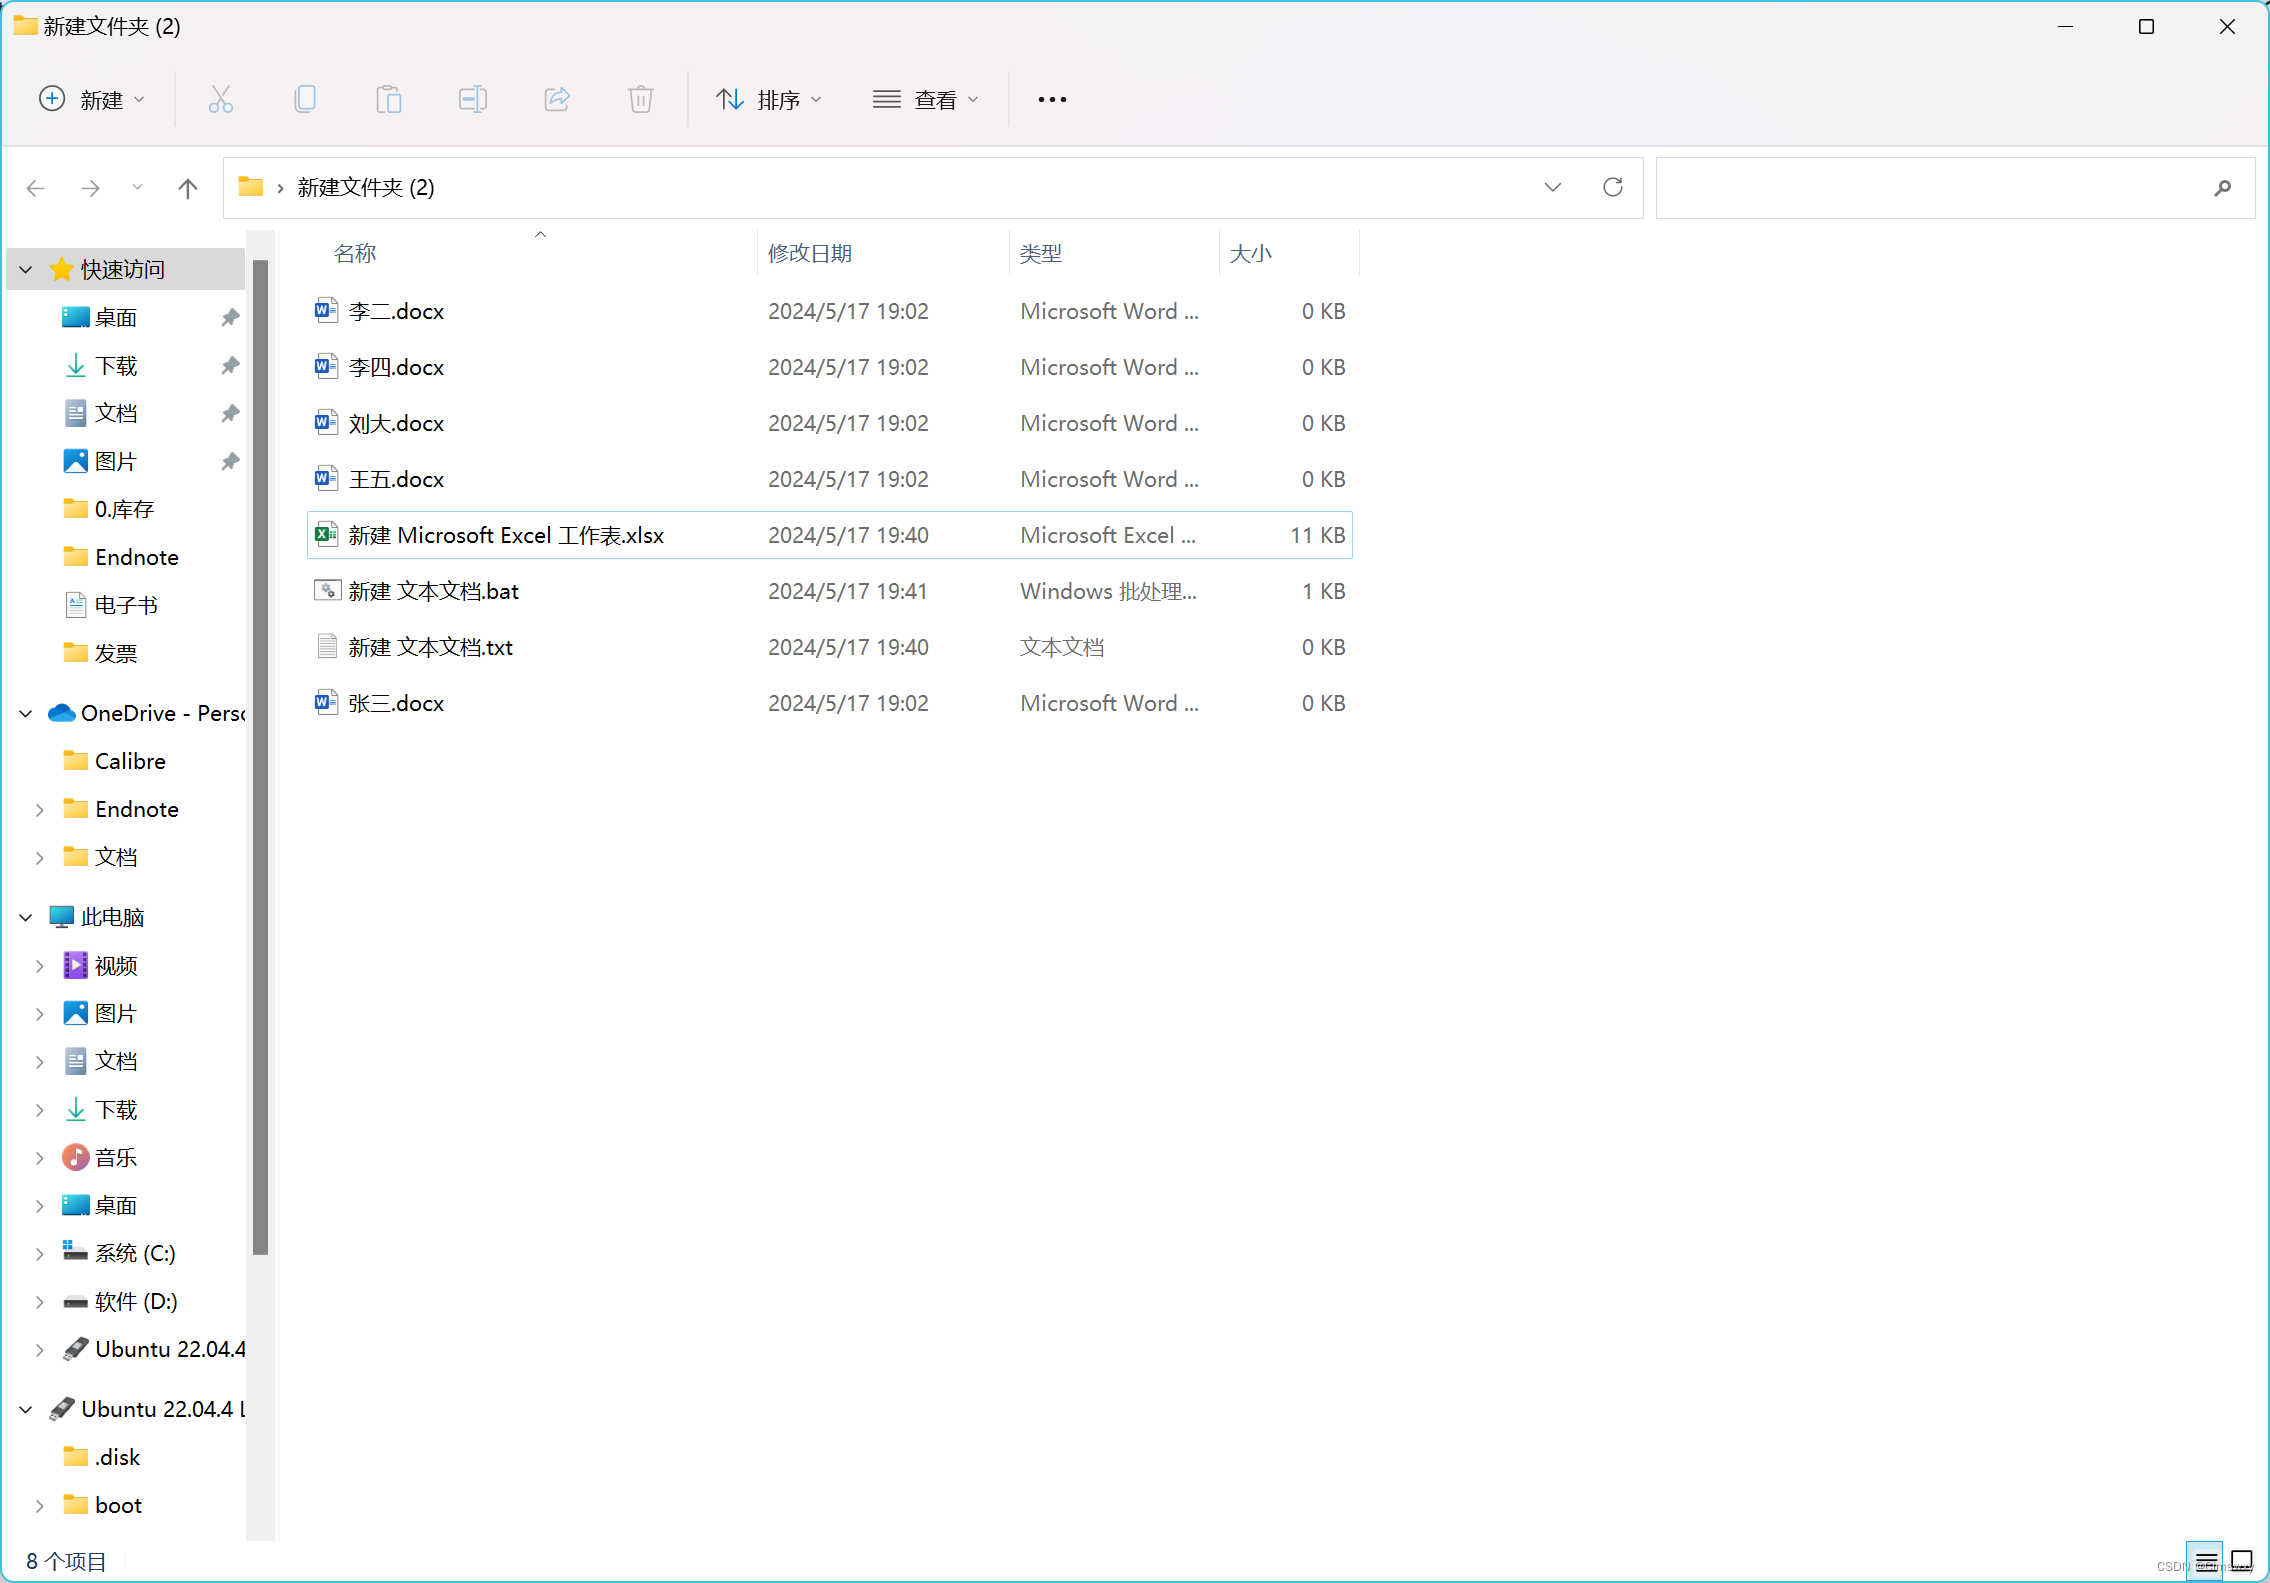This screenshot has height=1583, width=2270.
Task: Click the folder icon in the address bar
Action: 250,187
